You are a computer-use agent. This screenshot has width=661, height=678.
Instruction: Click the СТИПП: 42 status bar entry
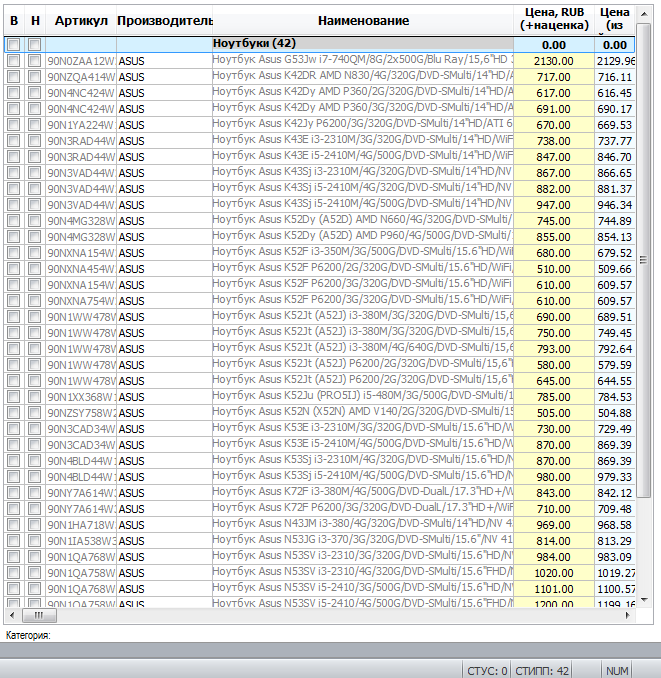542,671
